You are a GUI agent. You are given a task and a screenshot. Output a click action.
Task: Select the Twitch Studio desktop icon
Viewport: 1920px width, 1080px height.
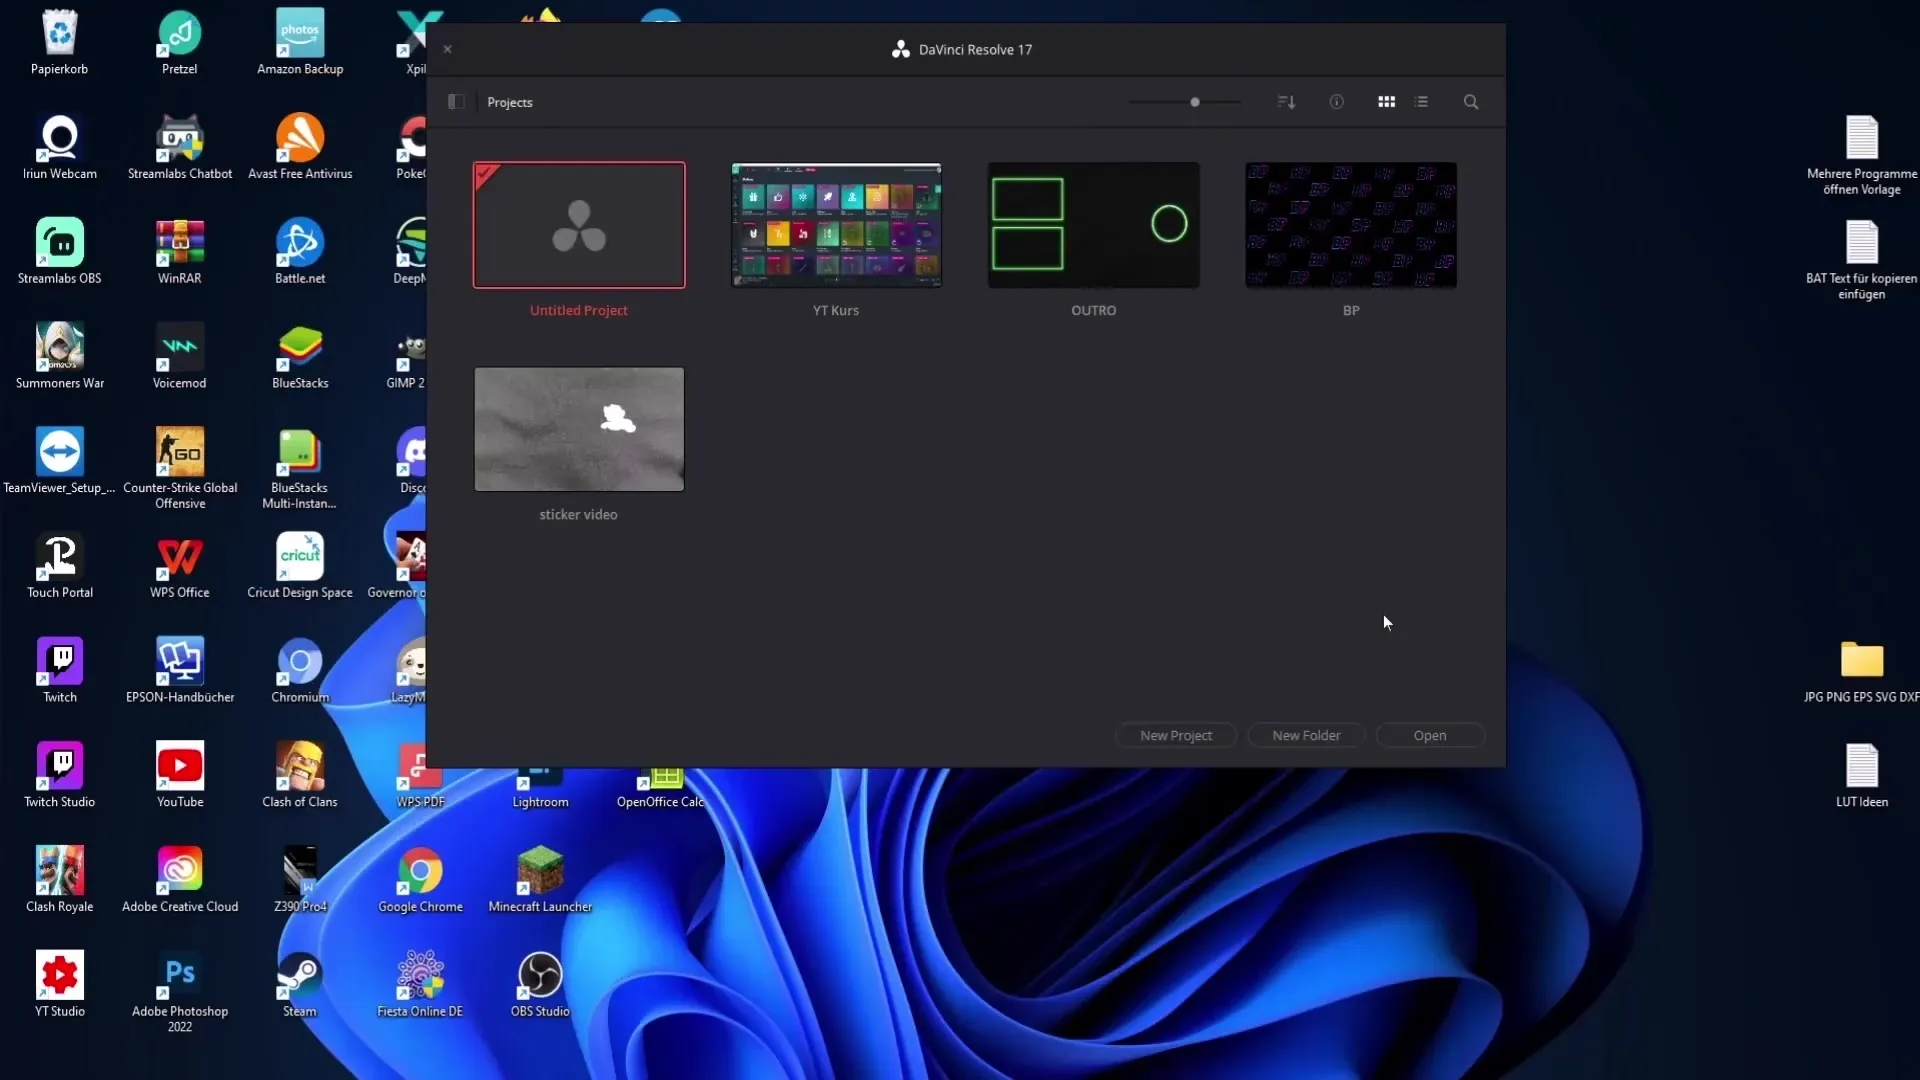[60, 776]
